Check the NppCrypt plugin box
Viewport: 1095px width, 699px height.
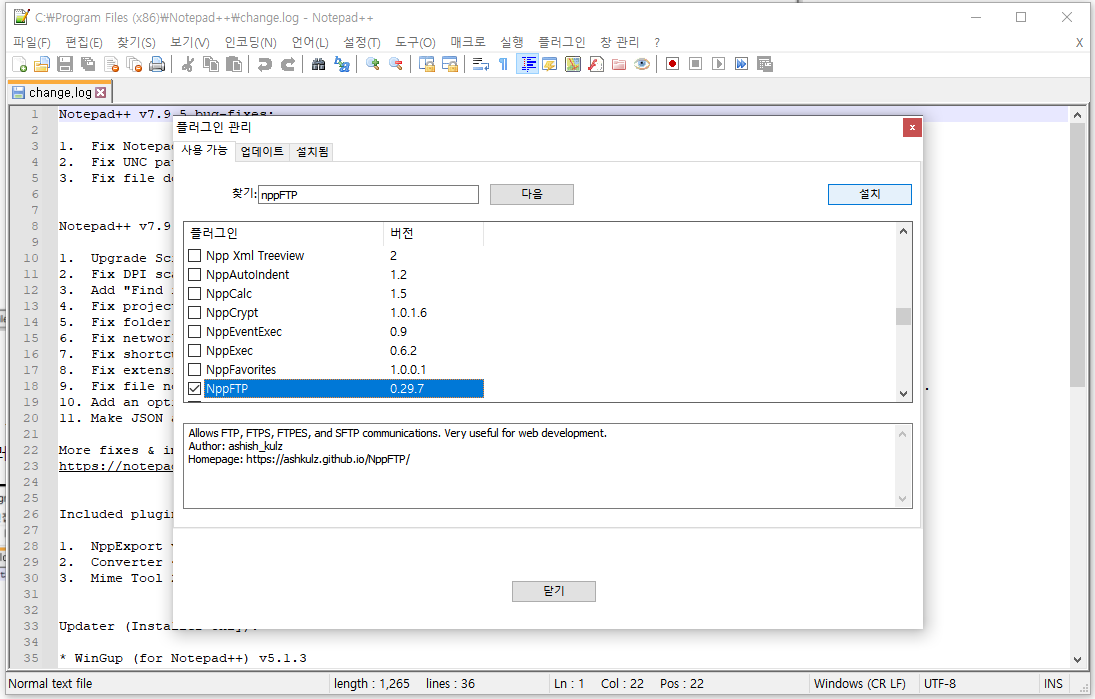click(195, 312)
